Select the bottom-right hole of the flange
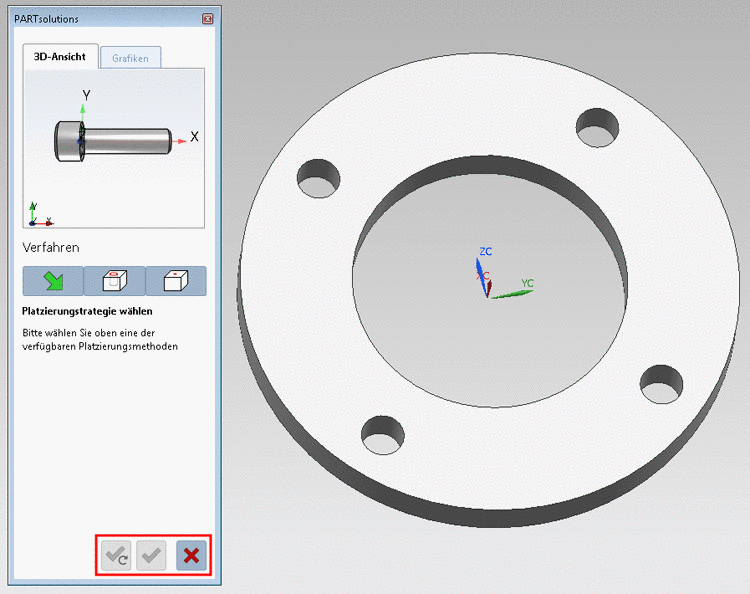750x594 pixels. 662,384
